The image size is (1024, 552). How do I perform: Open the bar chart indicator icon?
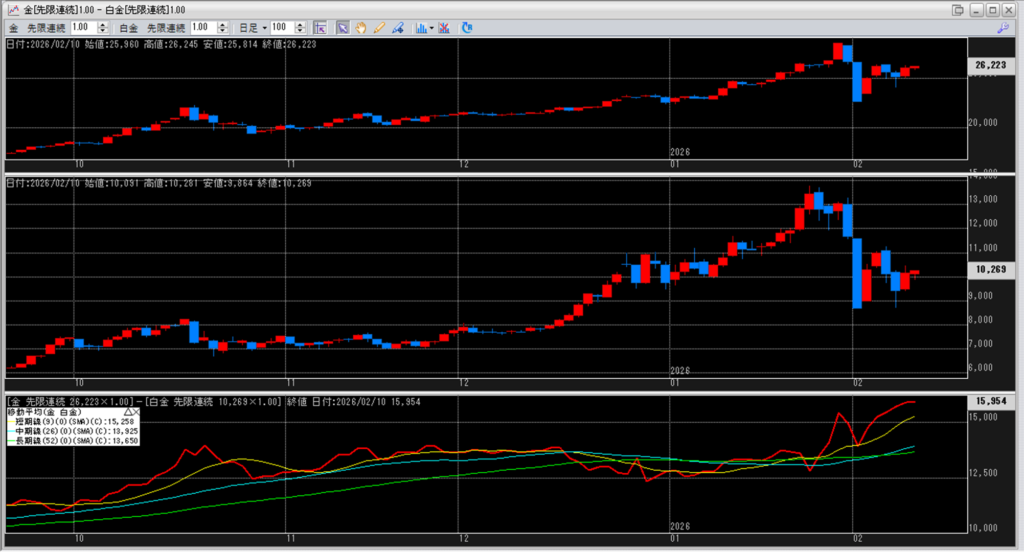pyautogui.click(x=420, y=27)
